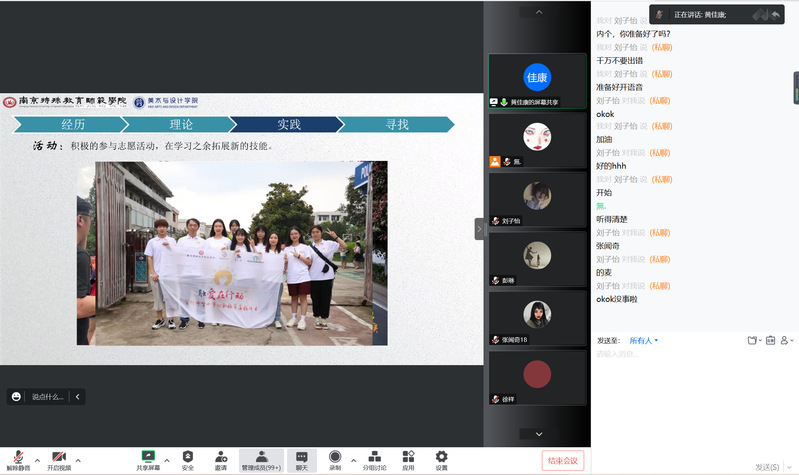Image resolution: width=799 pixels, height=475 pixels.
Task: Click the red 结束会议 end meeting button
Action: 562,460
